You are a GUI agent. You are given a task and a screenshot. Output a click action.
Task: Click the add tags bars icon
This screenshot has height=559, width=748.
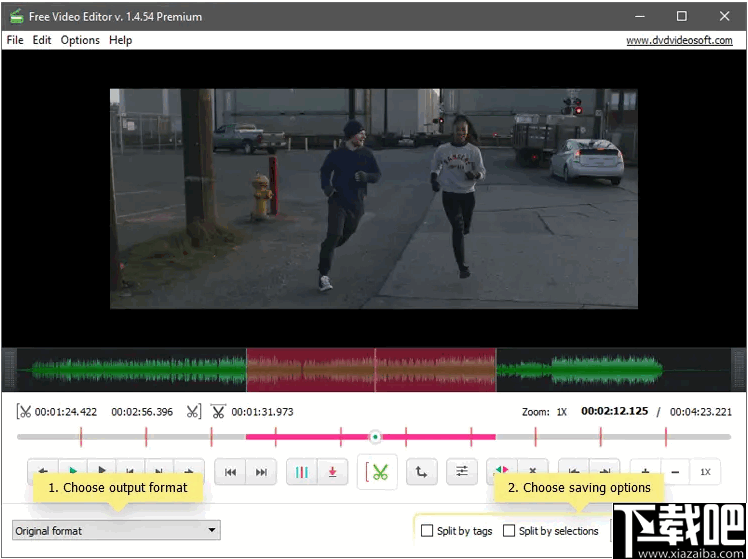[x=301, y=472]
